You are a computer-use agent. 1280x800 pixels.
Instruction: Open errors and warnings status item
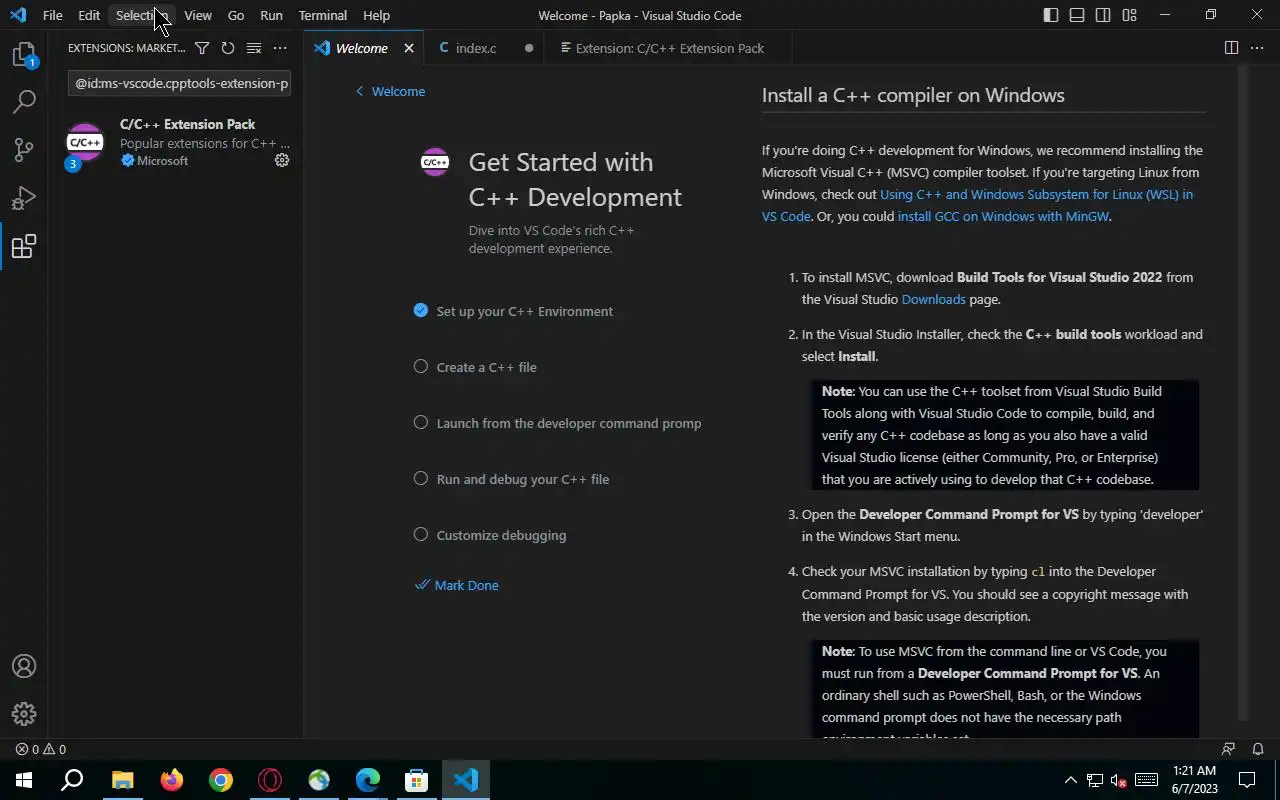click(x=41, y=749)
